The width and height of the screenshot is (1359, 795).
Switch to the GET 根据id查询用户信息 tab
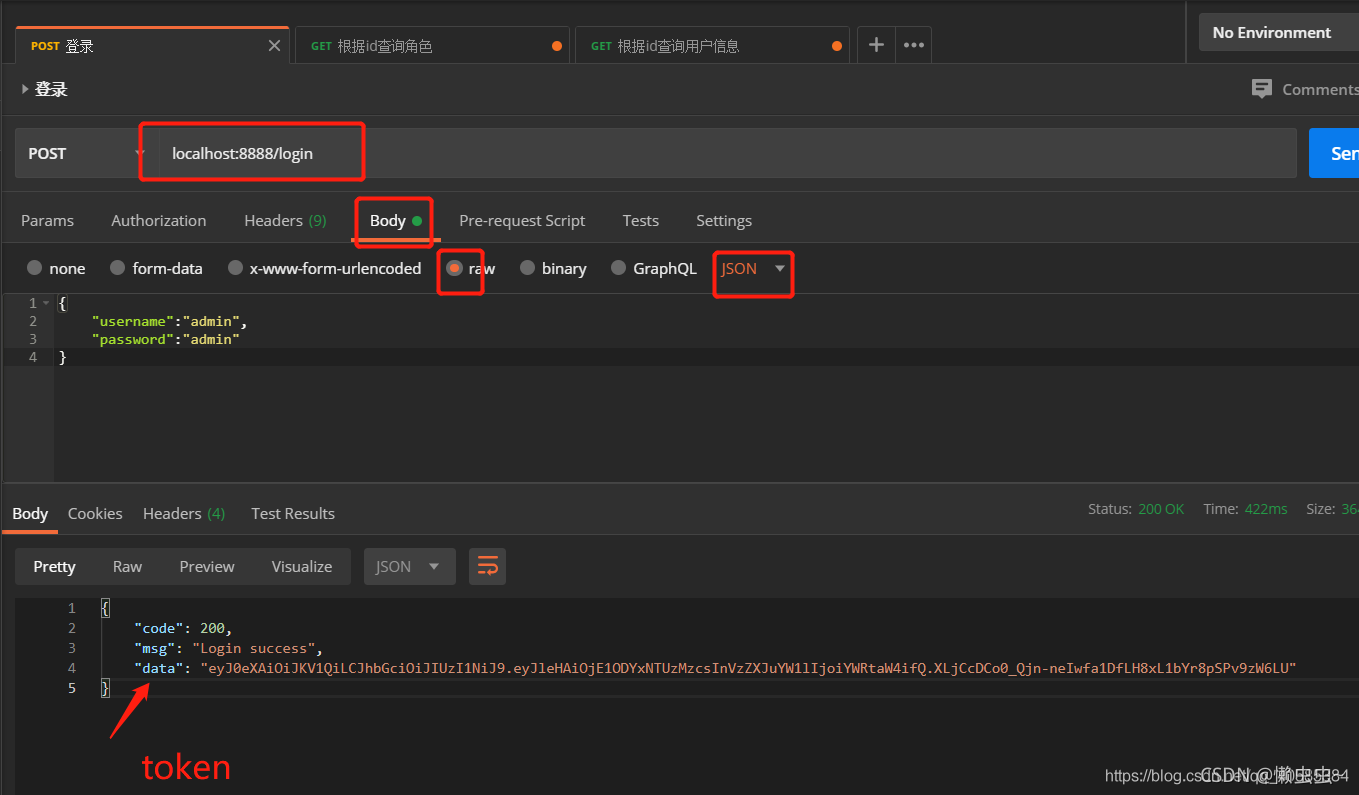(x=712, y=46)
